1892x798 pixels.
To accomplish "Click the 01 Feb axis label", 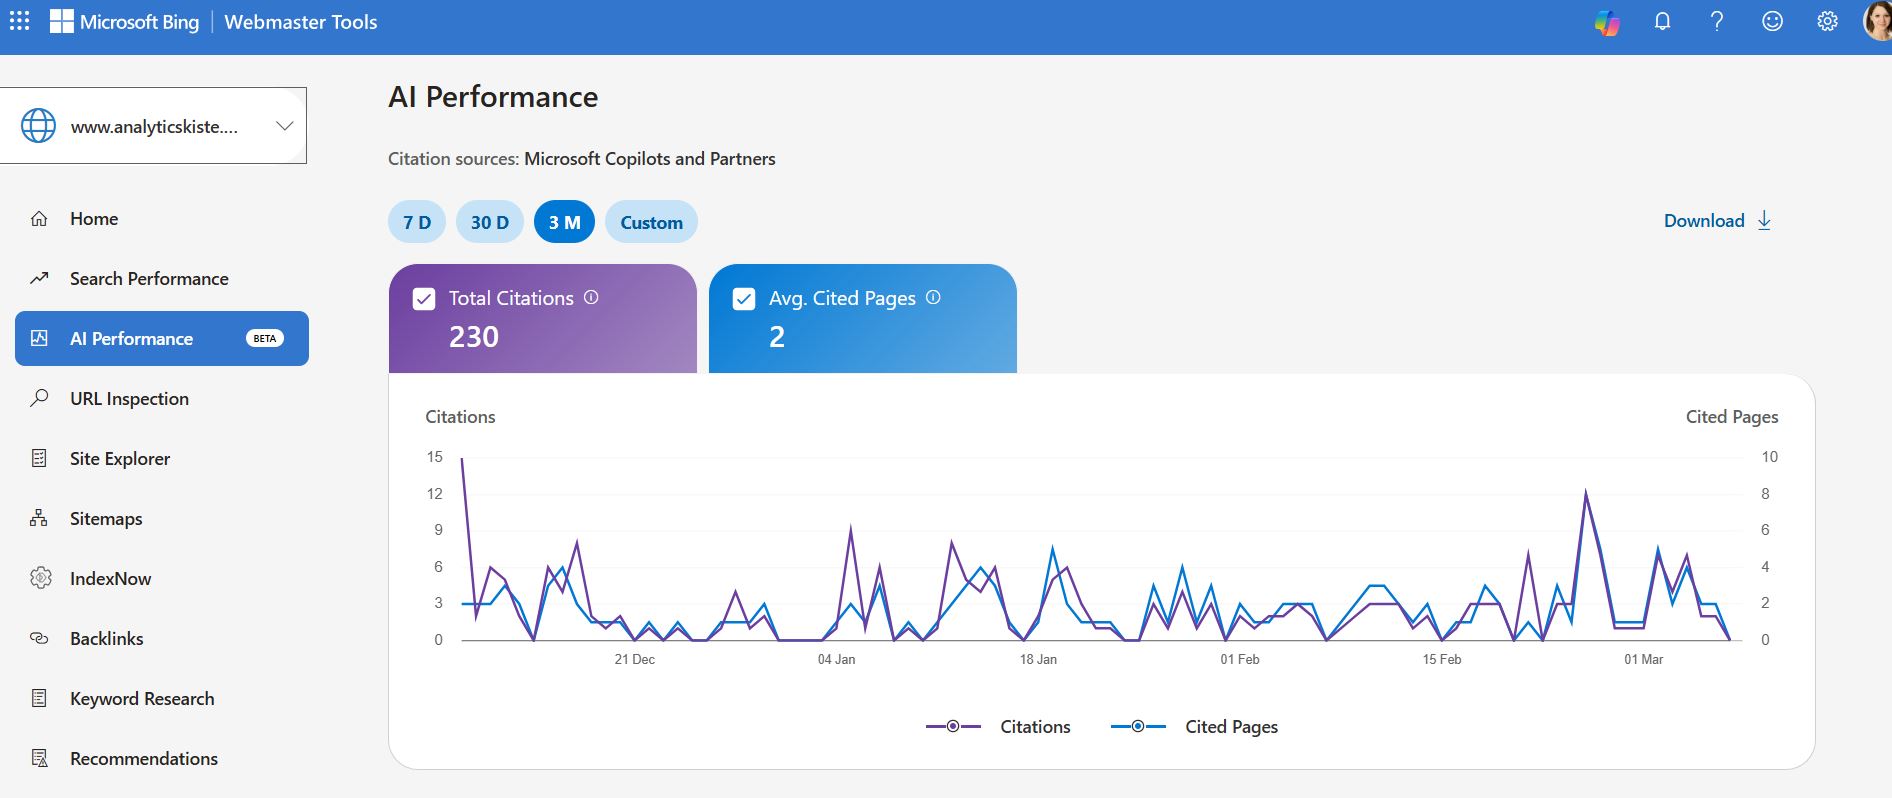I will point(1240,659).
